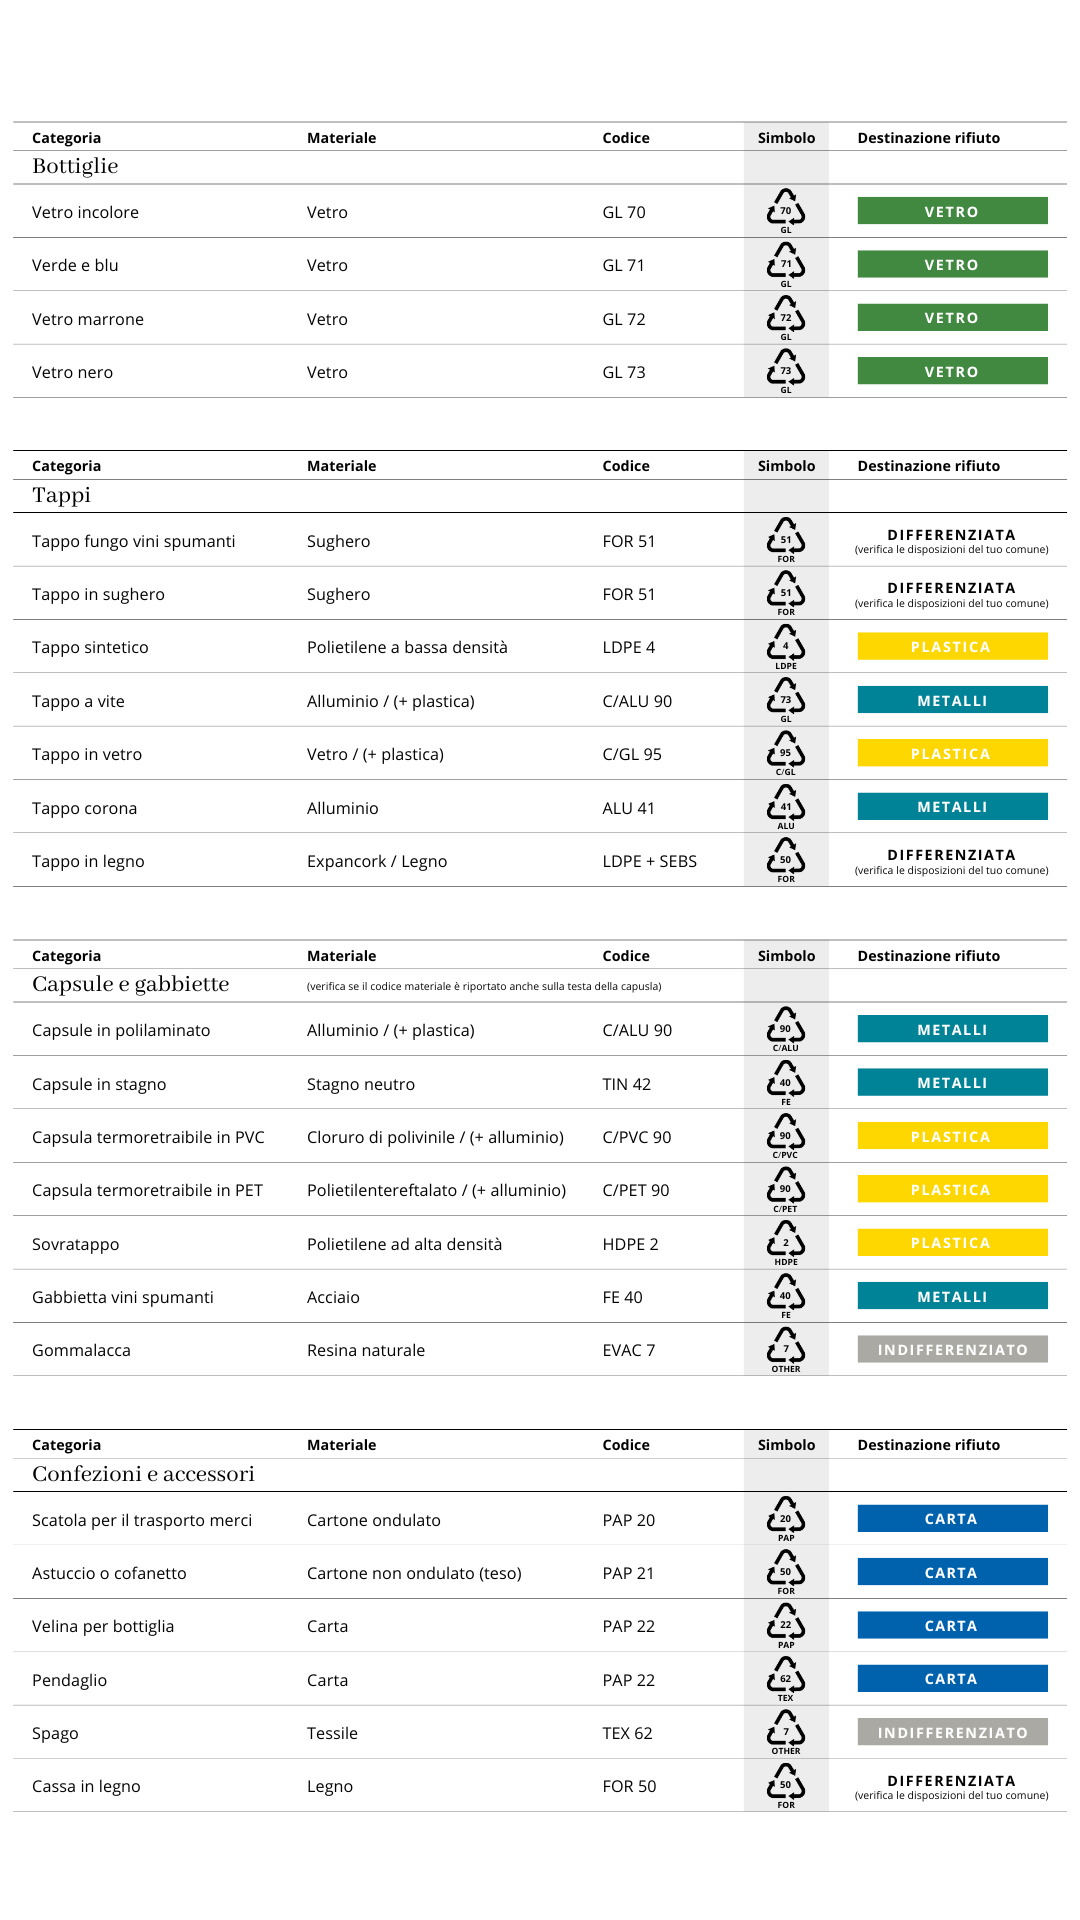Click the Tappi section heading
Screen dimensions: 1080x1920
tap(61, 495)
